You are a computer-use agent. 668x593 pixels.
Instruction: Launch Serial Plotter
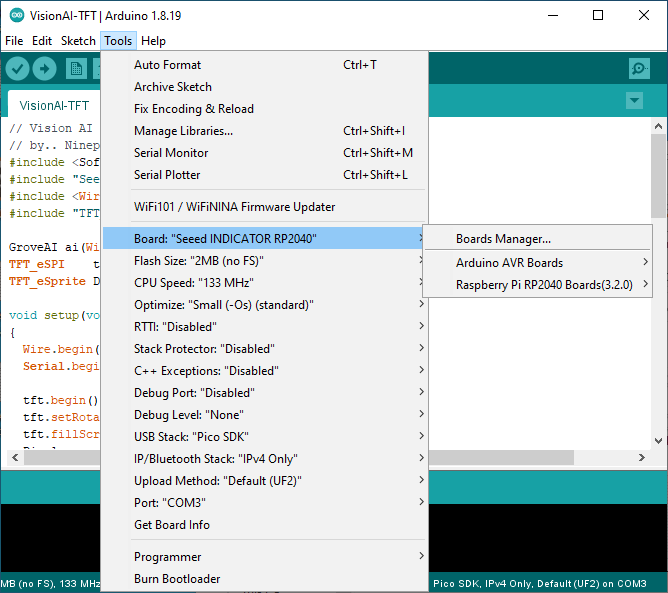(265, 175)
